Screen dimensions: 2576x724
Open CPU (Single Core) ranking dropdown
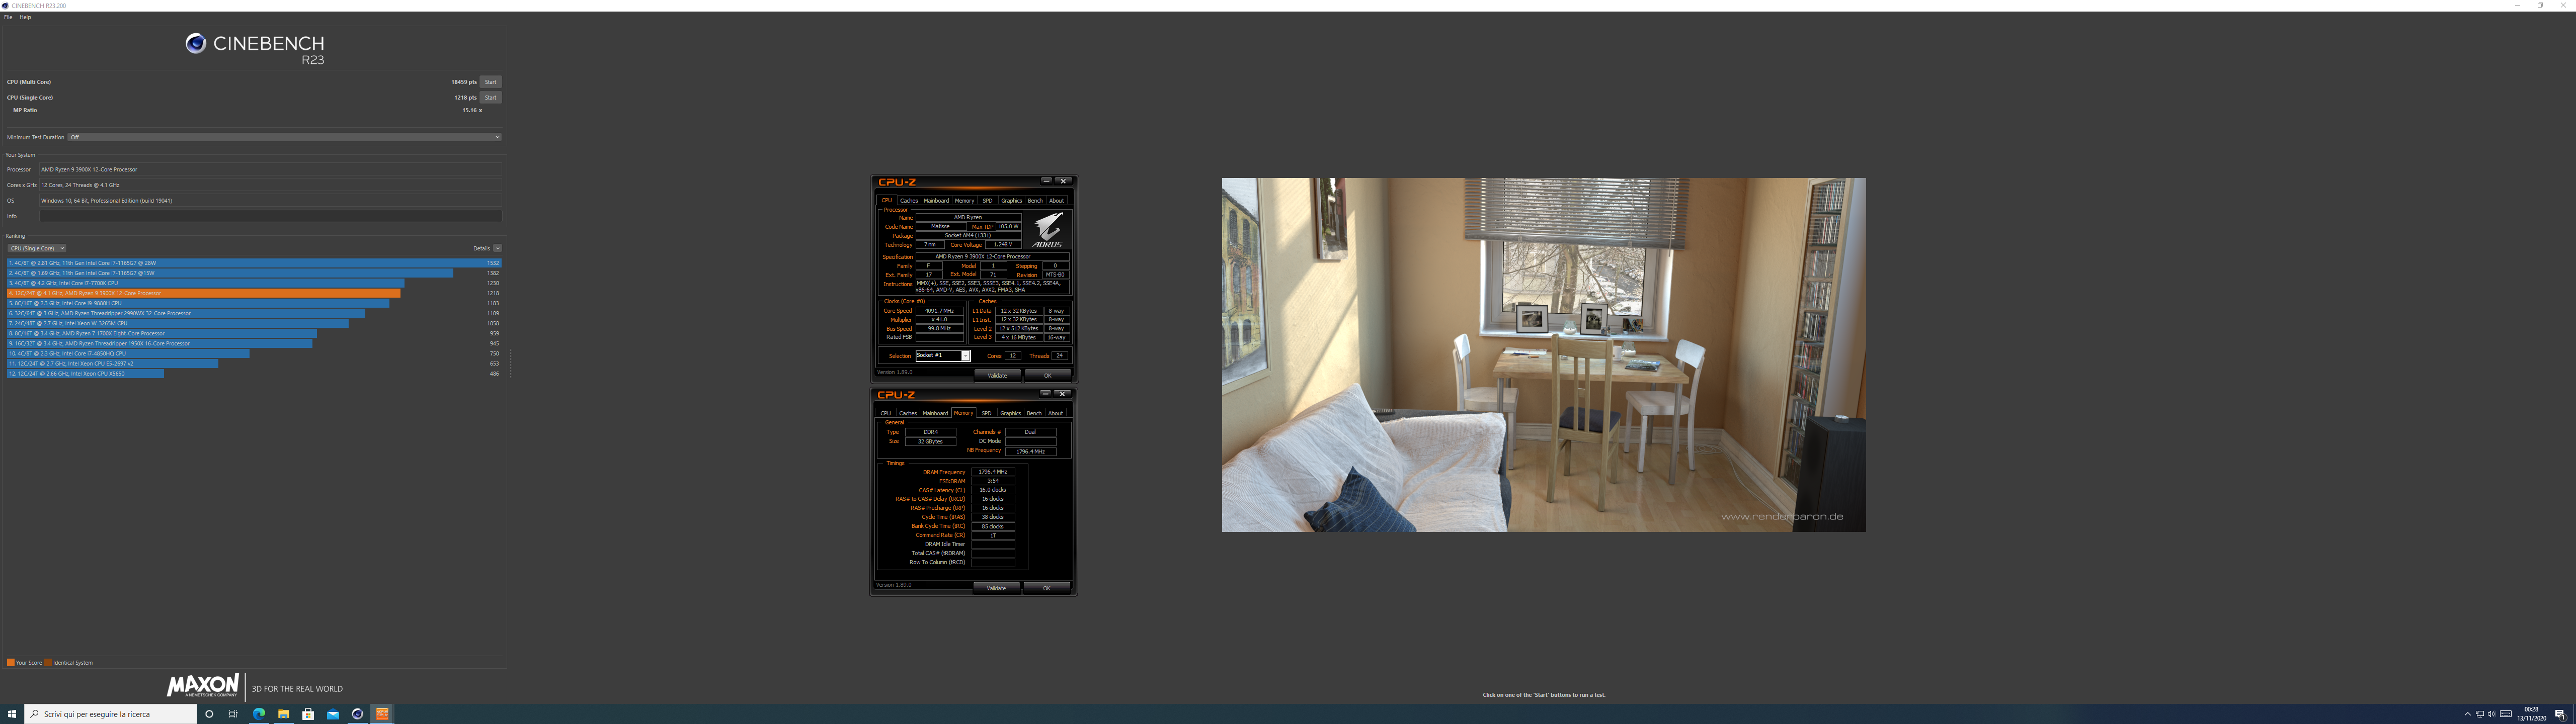pos(37,248)
